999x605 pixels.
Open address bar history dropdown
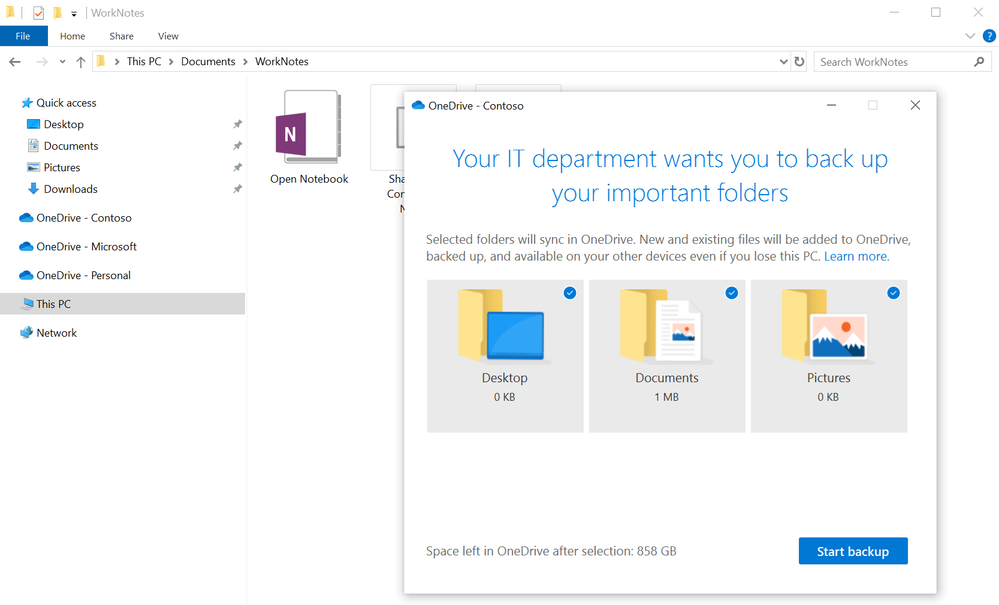click(x=784, y=62)
